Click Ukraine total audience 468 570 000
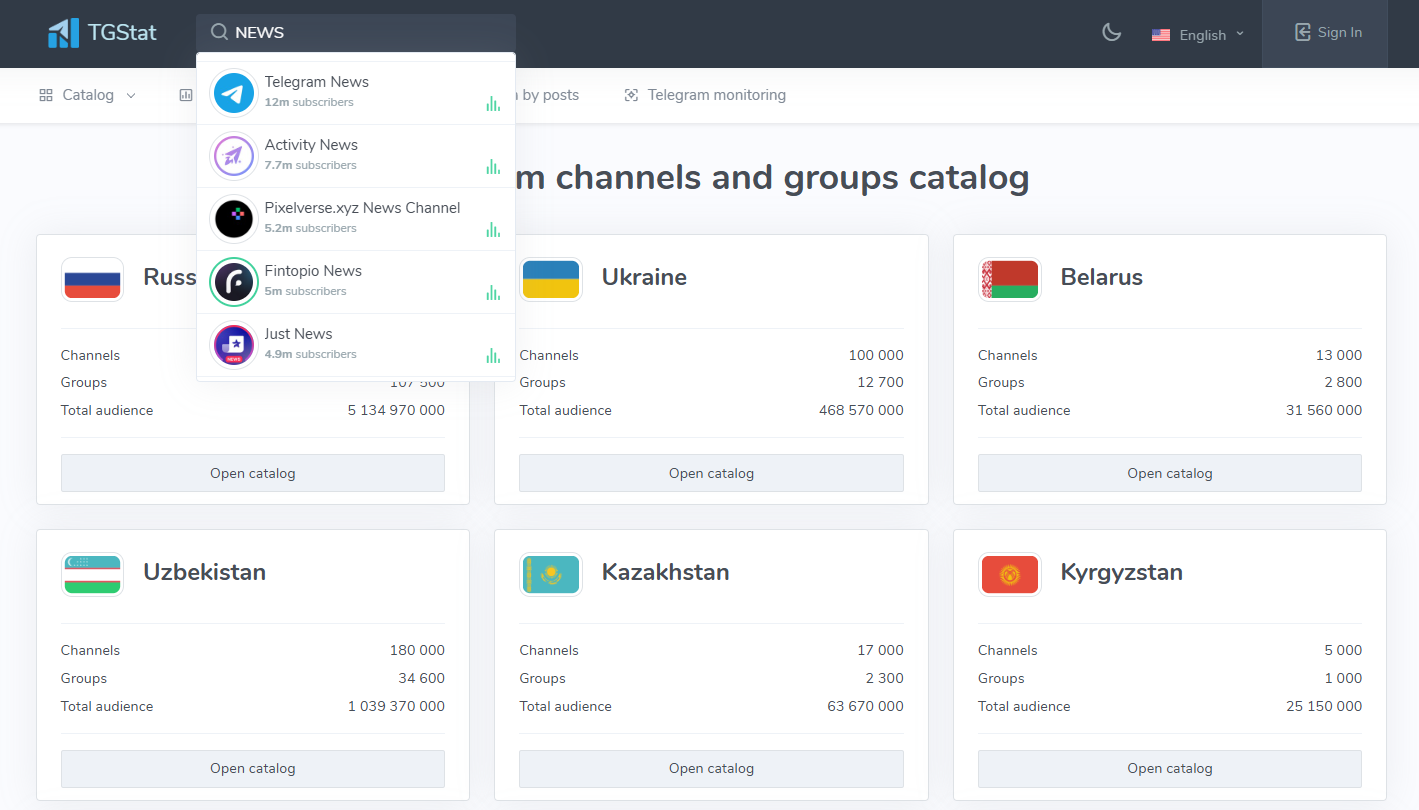 pos(861,410)
